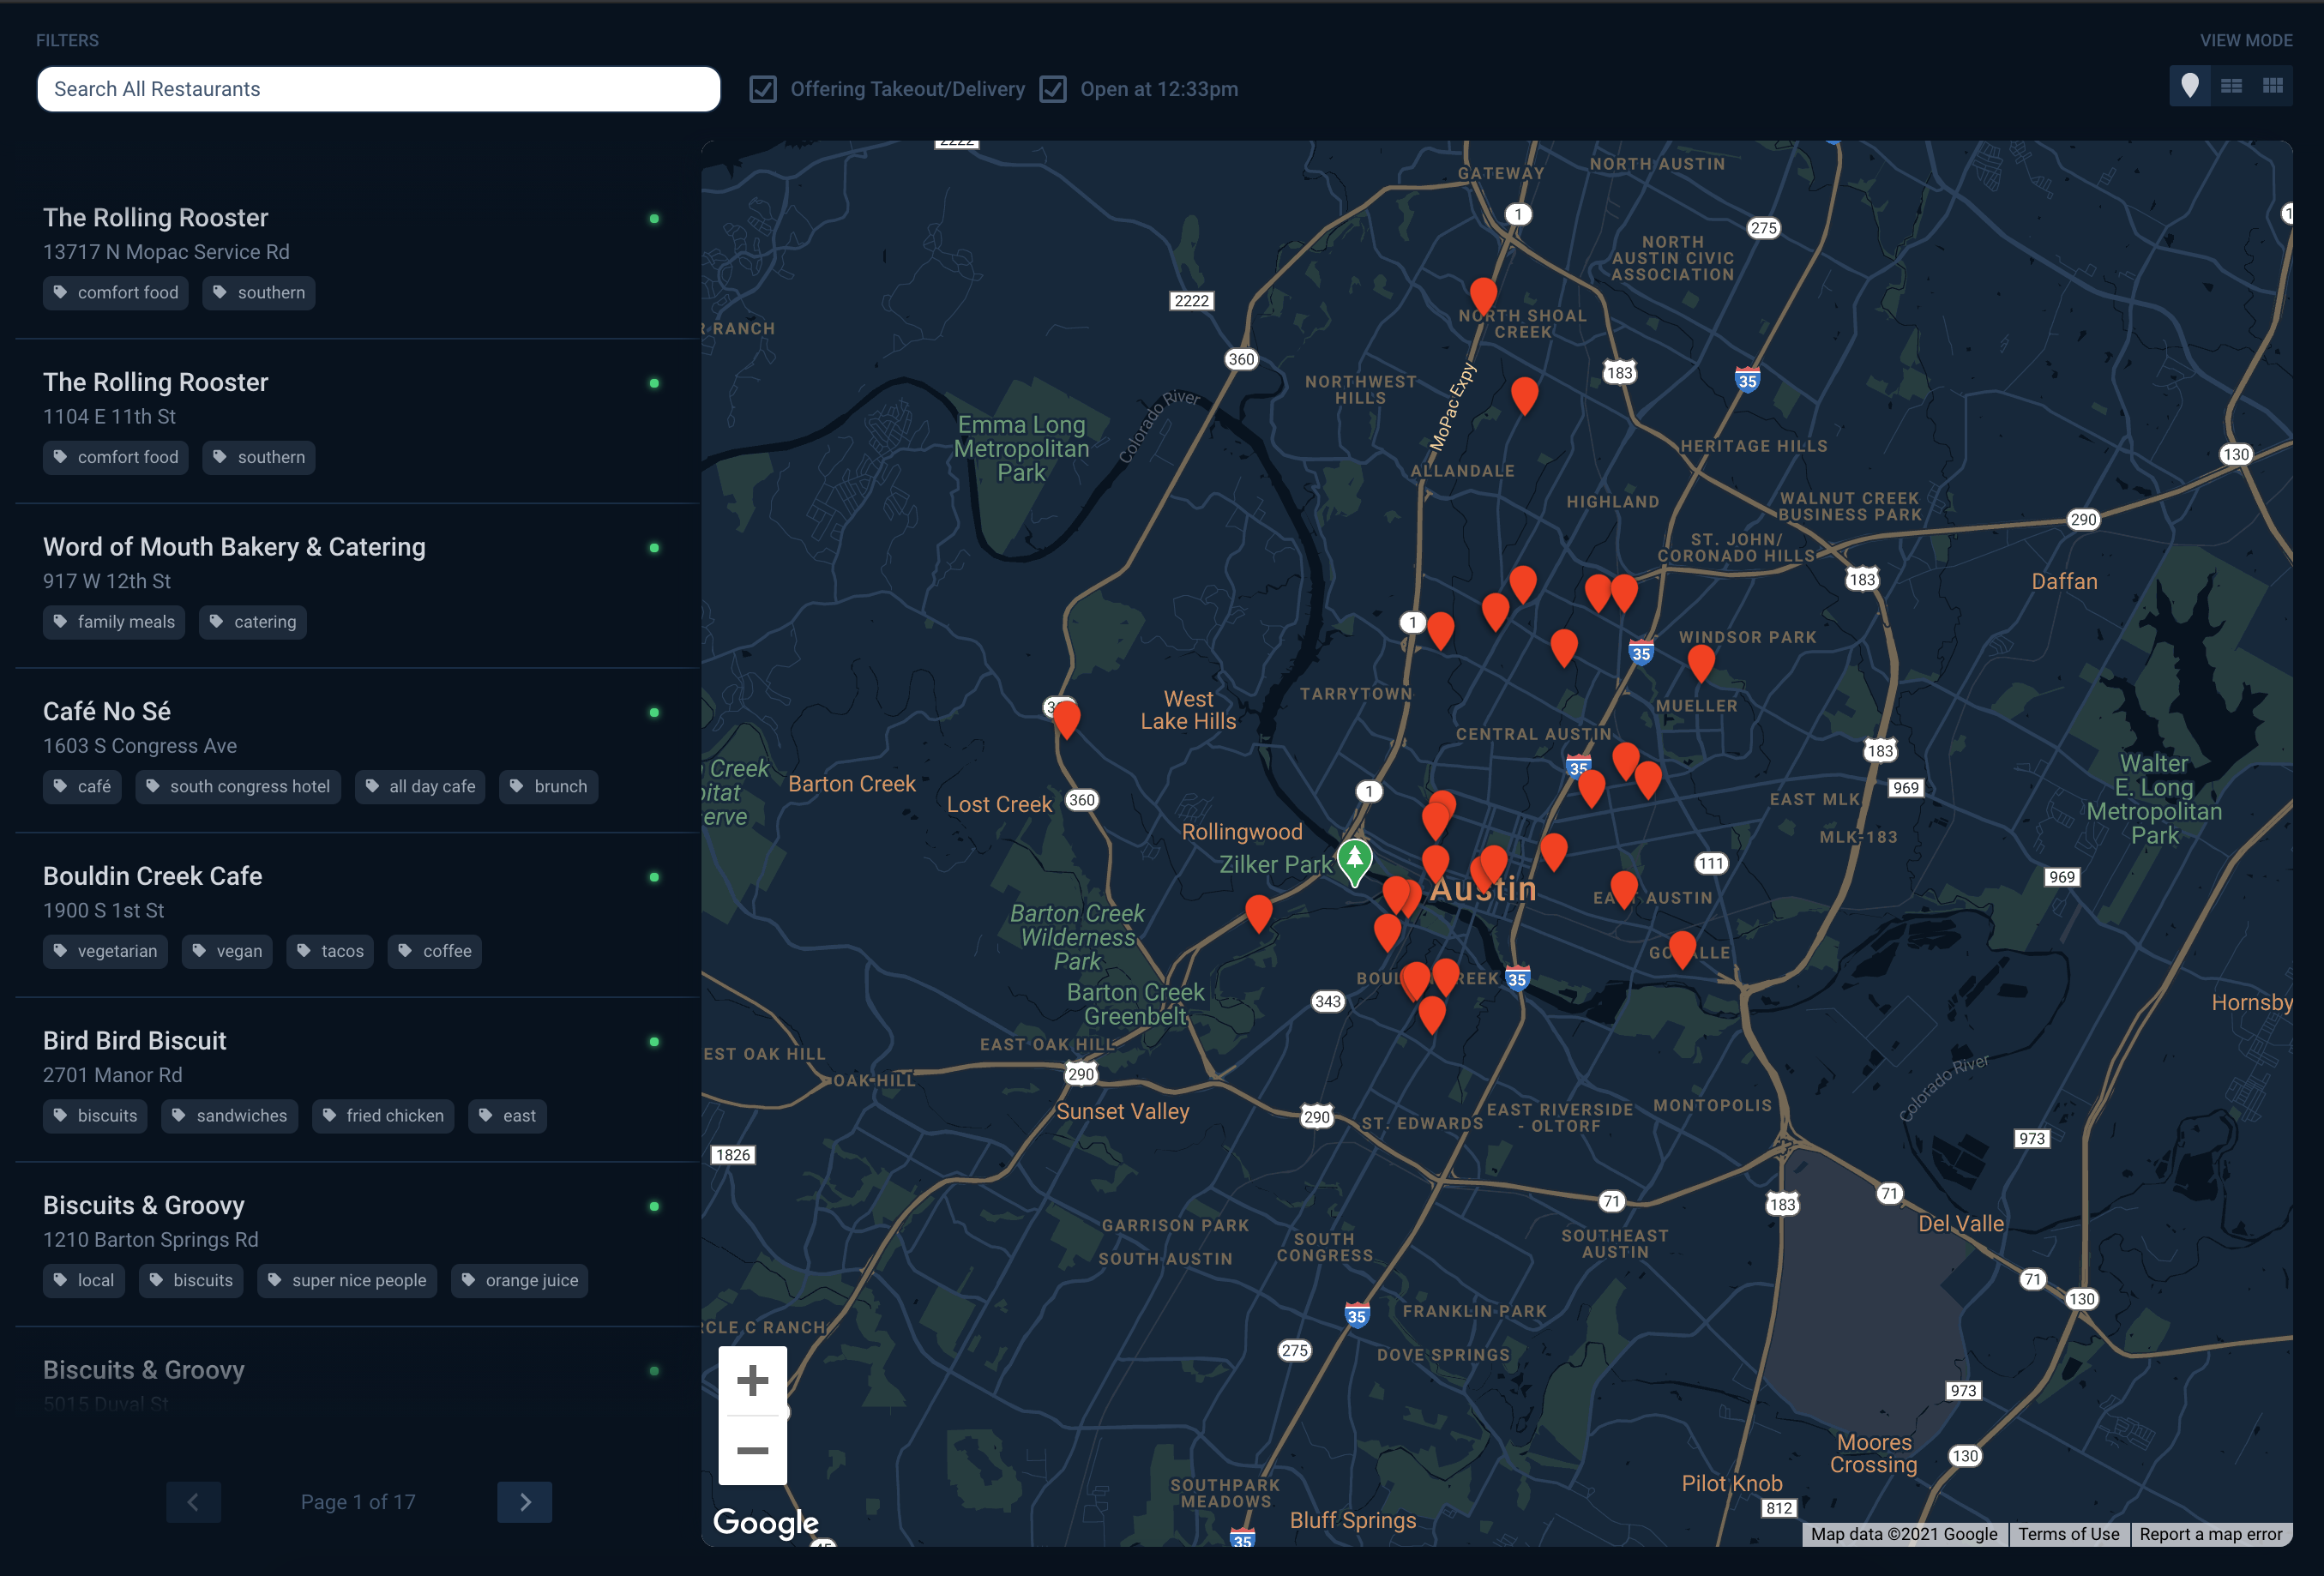The width and height of the screenshot is (2324, 1576).
Task: Click Report a map error link
Action: click(x=2210, y=1534)
